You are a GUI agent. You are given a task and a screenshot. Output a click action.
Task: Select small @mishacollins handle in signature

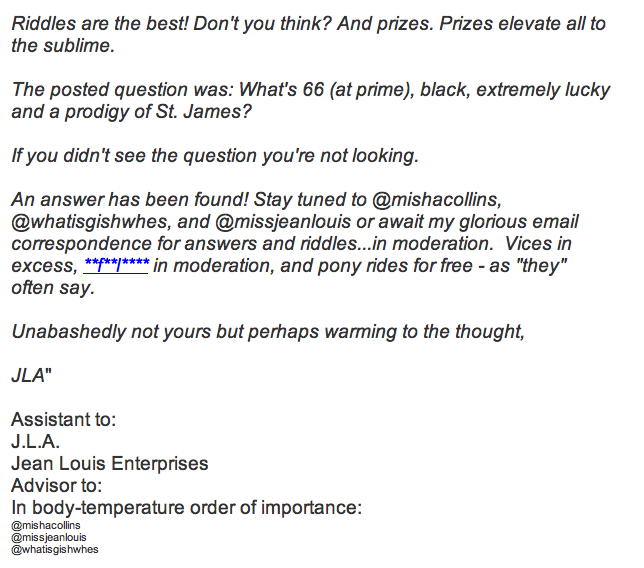(x=46, y=525)
